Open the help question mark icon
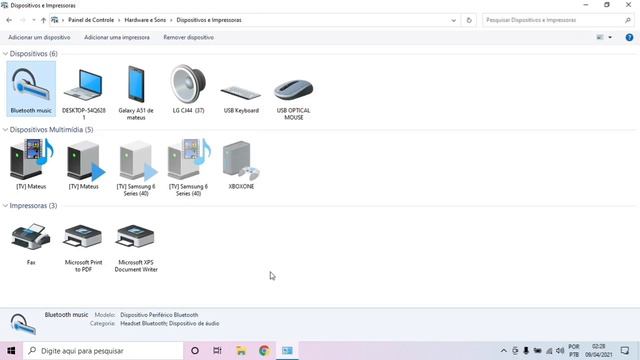640x360 pixels. coord(629,37)
